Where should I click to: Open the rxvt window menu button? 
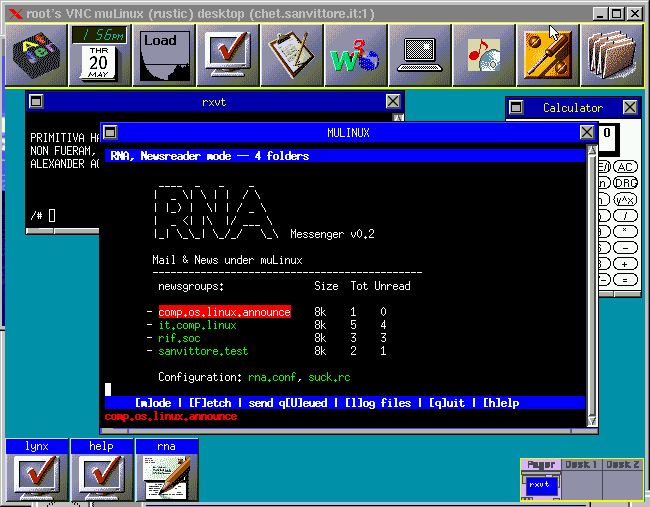tap(36, 101)
